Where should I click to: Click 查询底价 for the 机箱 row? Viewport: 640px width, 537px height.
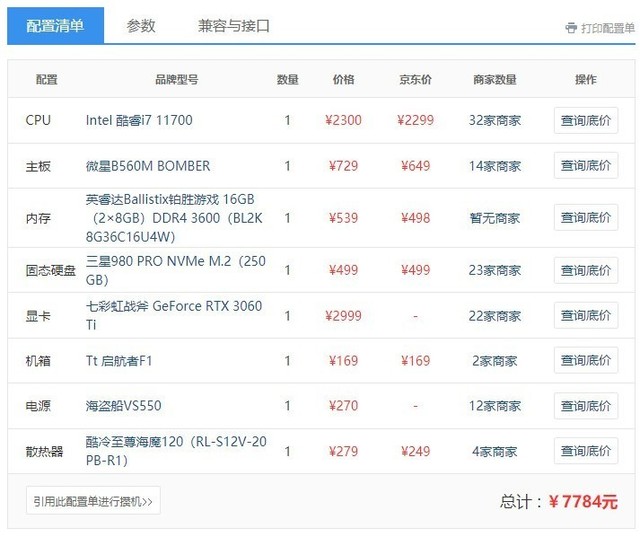tap(586, 360)
